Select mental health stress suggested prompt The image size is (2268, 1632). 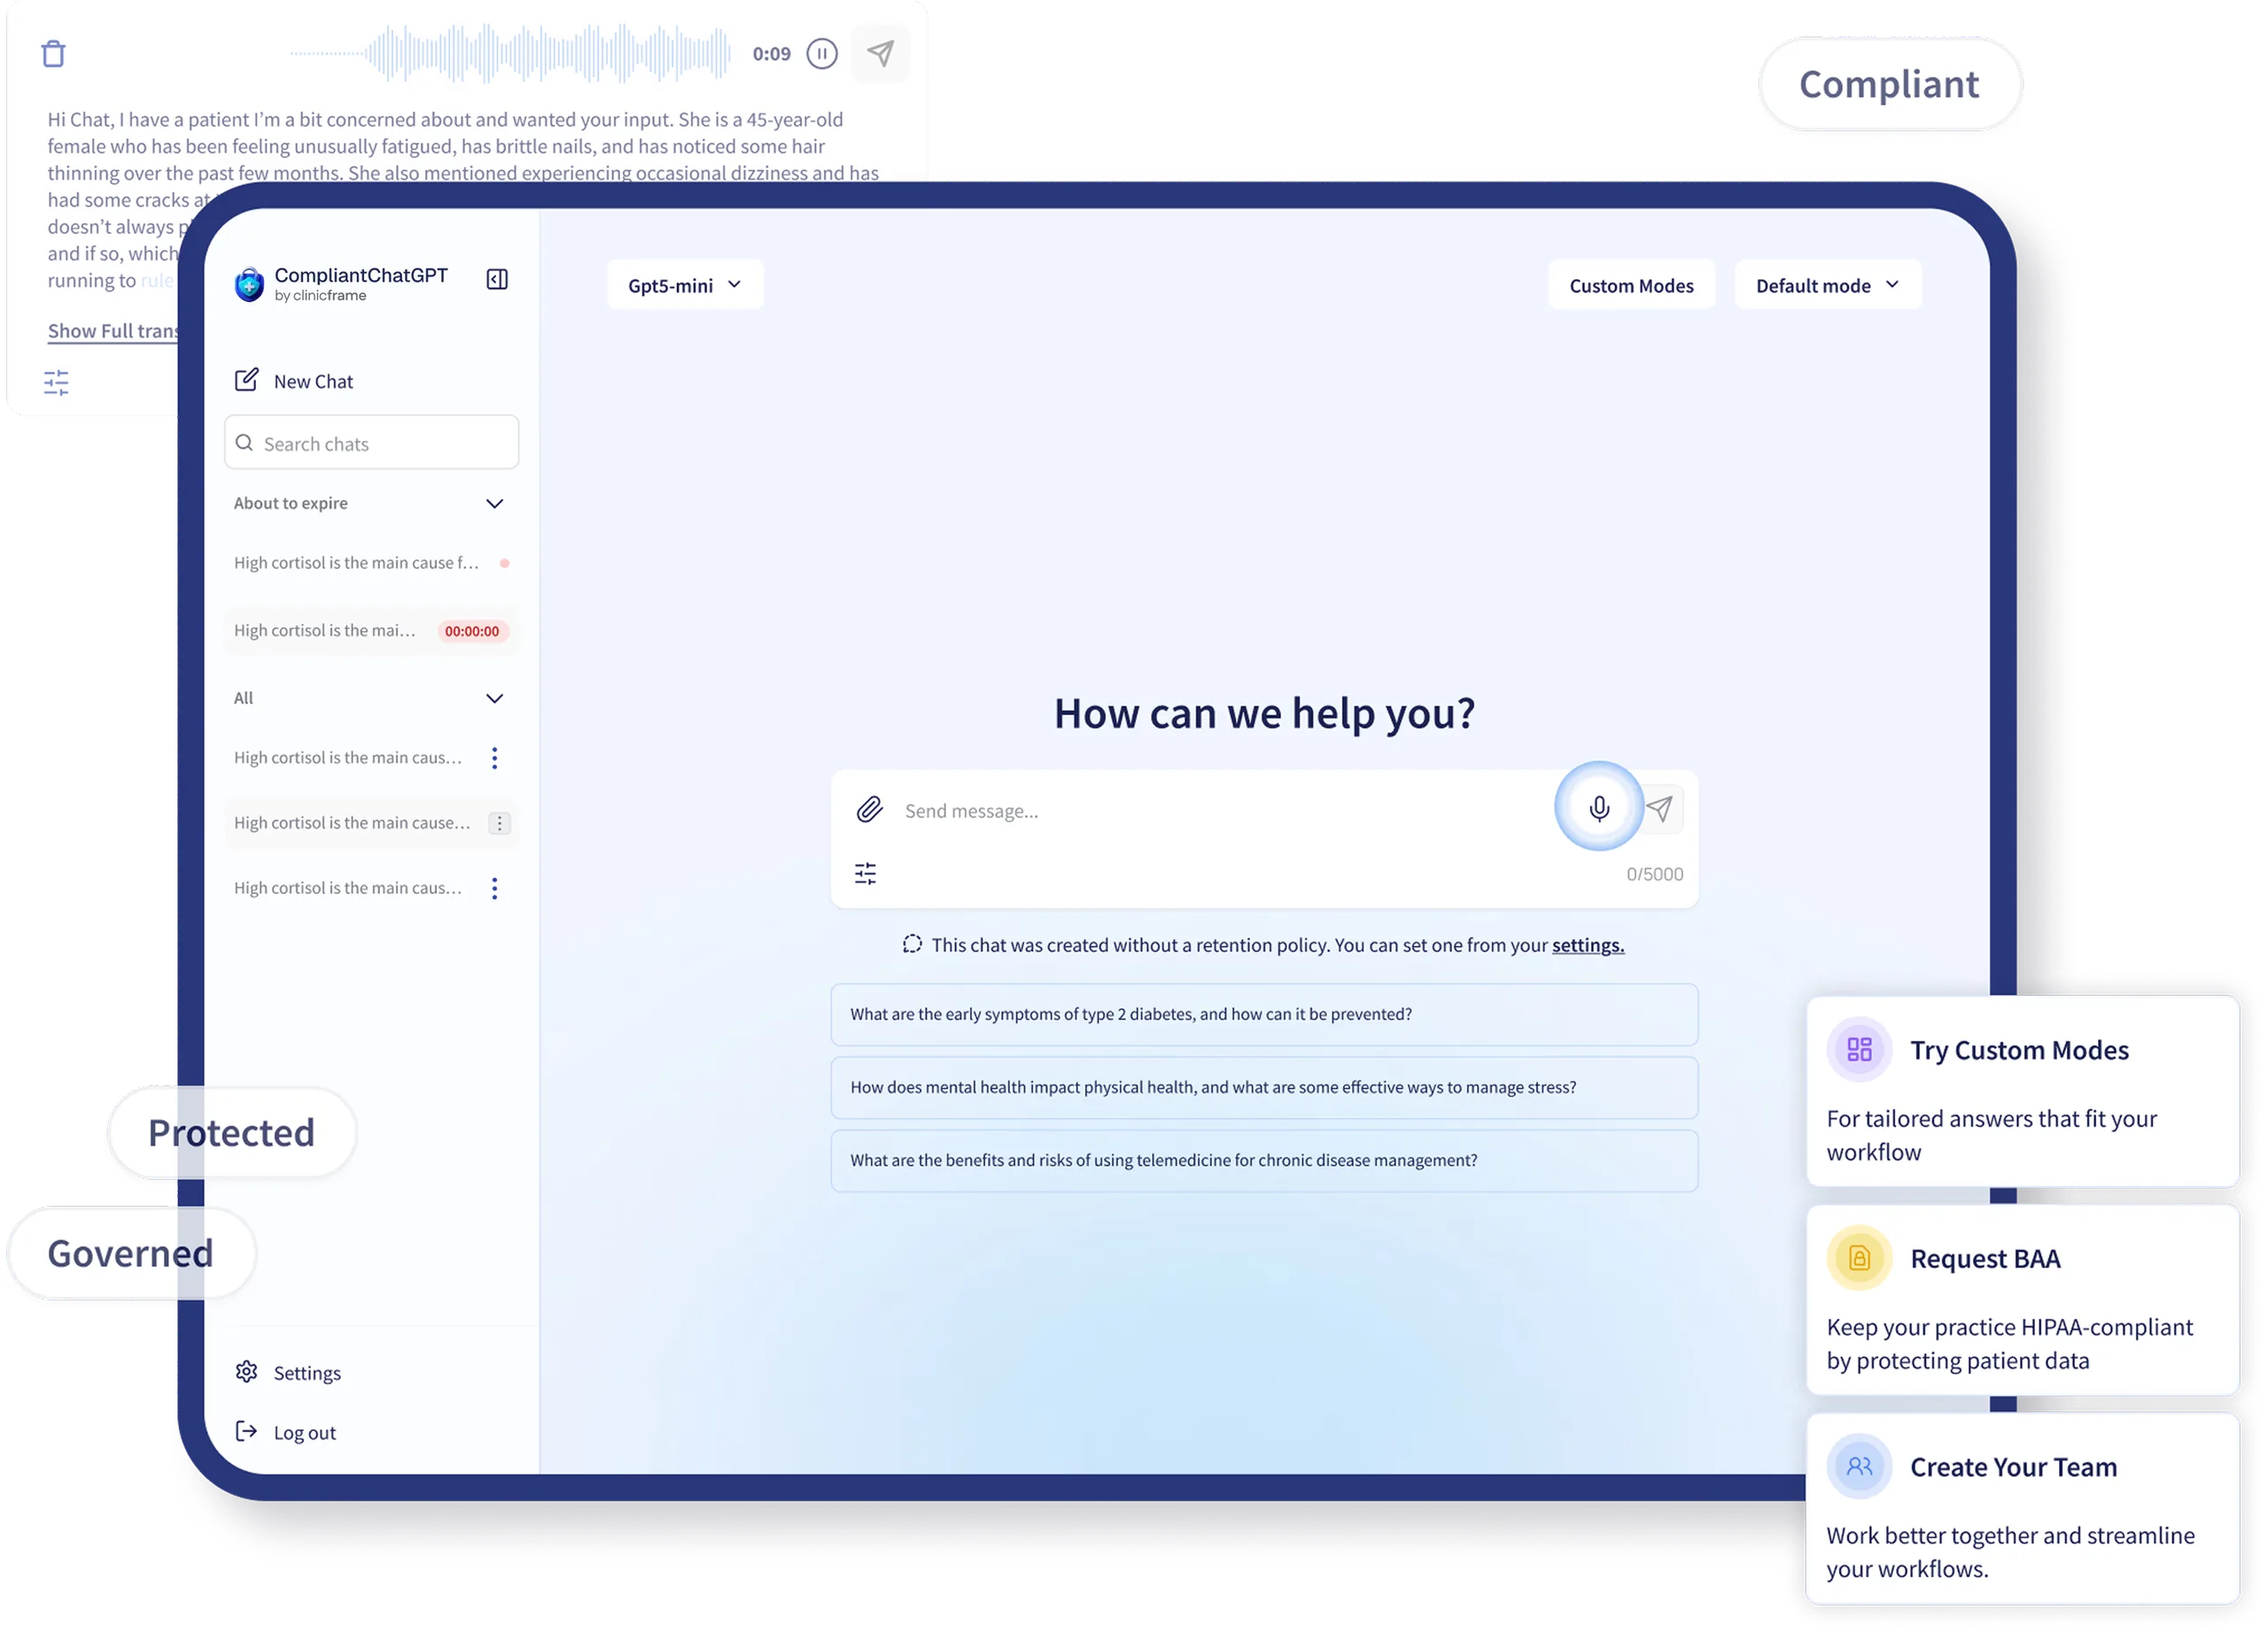pos(1264,1087)
